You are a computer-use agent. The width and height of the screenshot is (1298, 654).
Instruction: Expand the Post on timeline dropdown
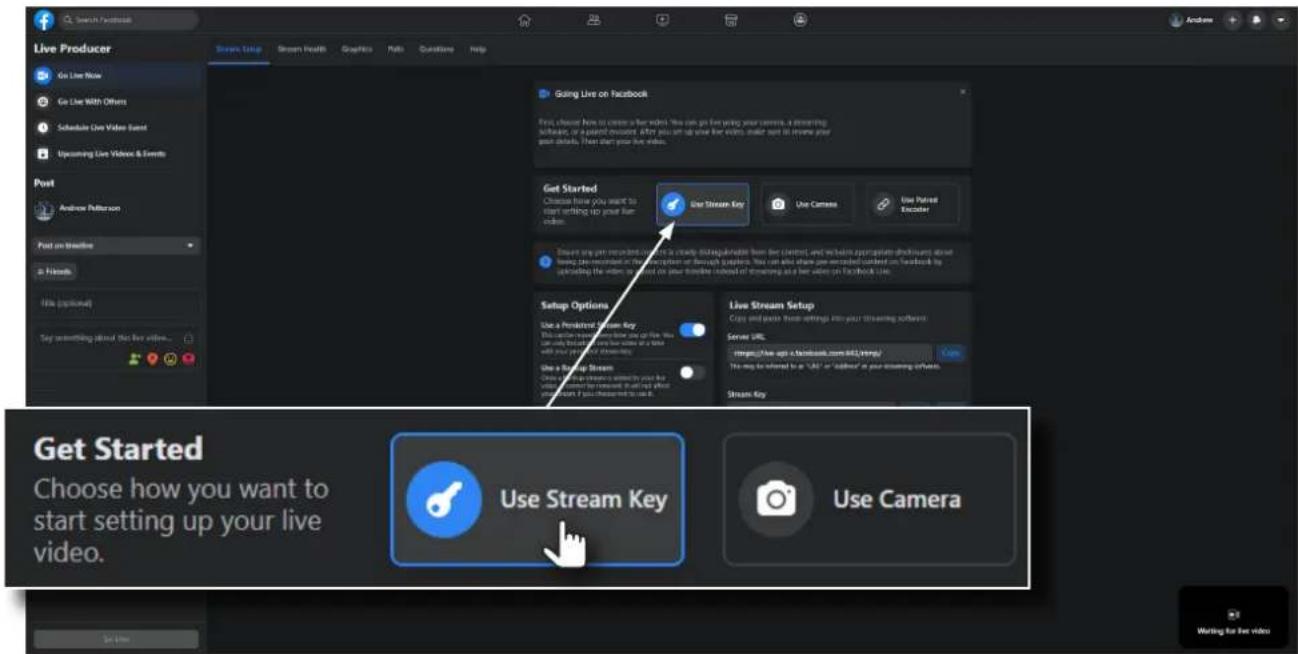point(117,245)
